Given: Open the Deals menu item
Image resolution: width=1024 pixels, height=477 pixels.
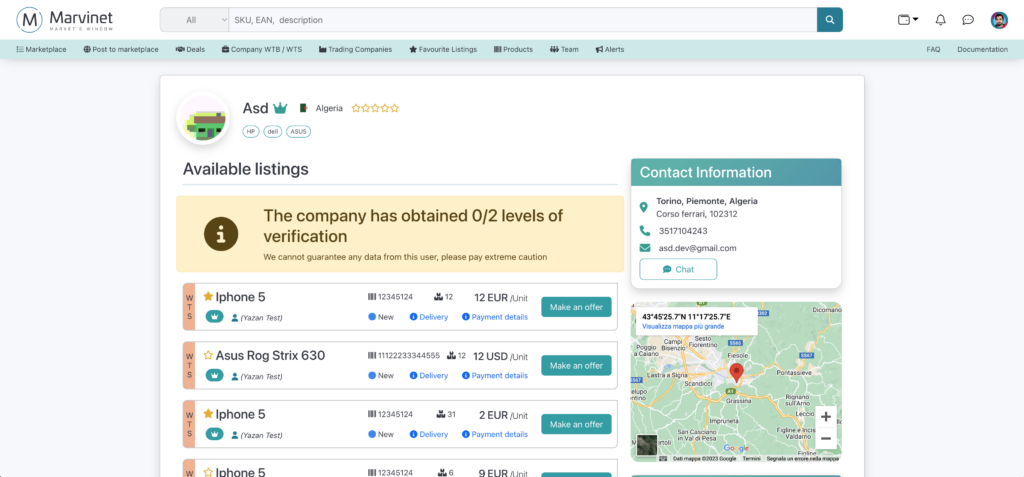Looking at the screenshot, I should pyautogui.click(x=190, y=49).
